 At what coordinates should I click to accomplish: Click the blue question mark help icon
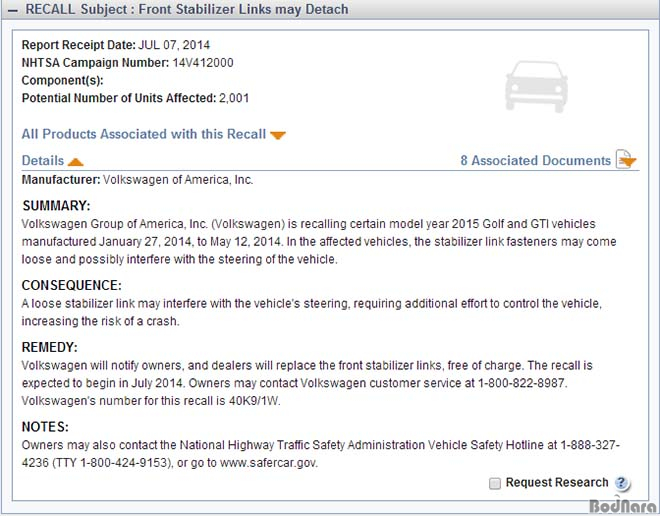tap(622, 483)
